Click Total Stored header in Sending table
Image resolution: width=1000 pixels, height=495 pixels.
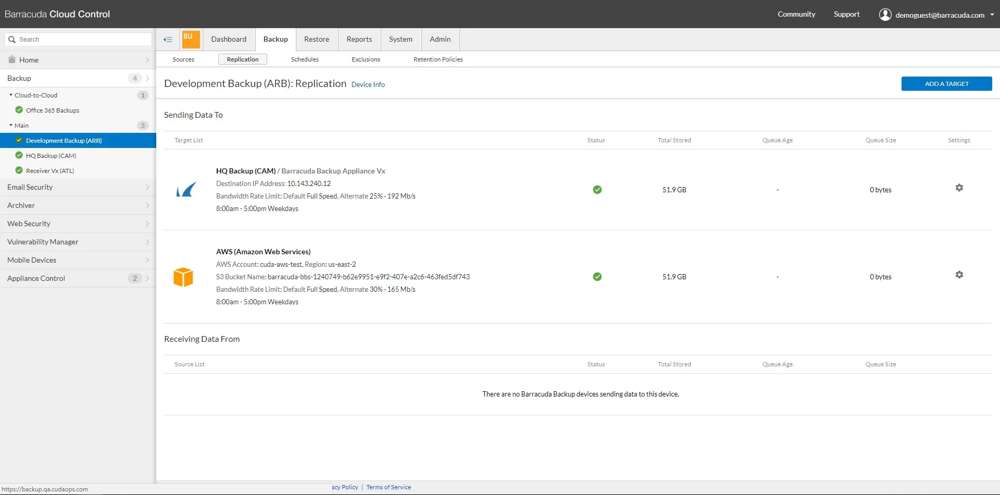[x=674, y=140]
